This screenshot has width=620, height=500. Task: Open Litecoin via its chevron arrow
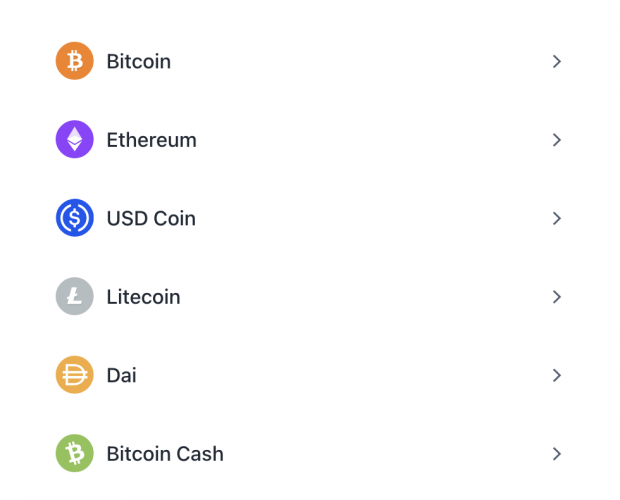557,296
